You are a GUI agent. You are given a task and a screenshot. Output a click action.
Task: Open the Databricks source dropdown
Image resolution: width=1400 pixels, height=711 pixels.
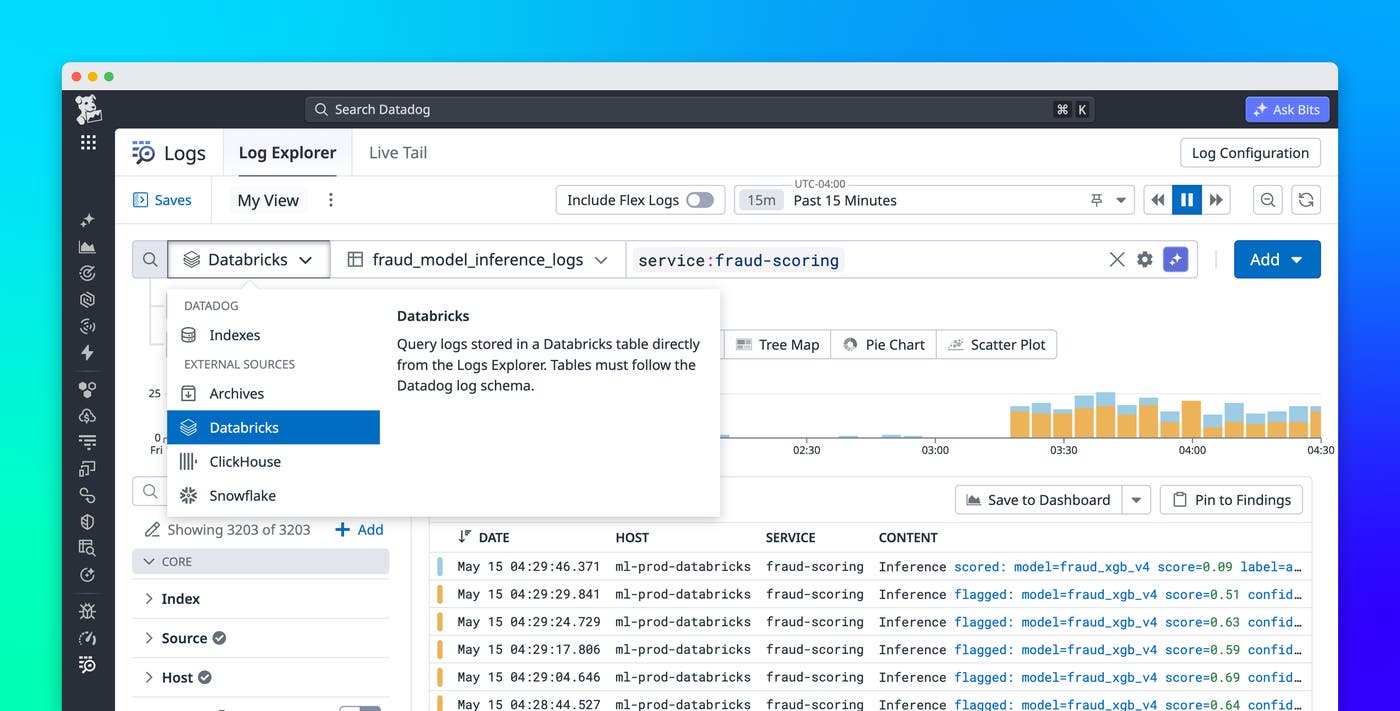(249, 260)
